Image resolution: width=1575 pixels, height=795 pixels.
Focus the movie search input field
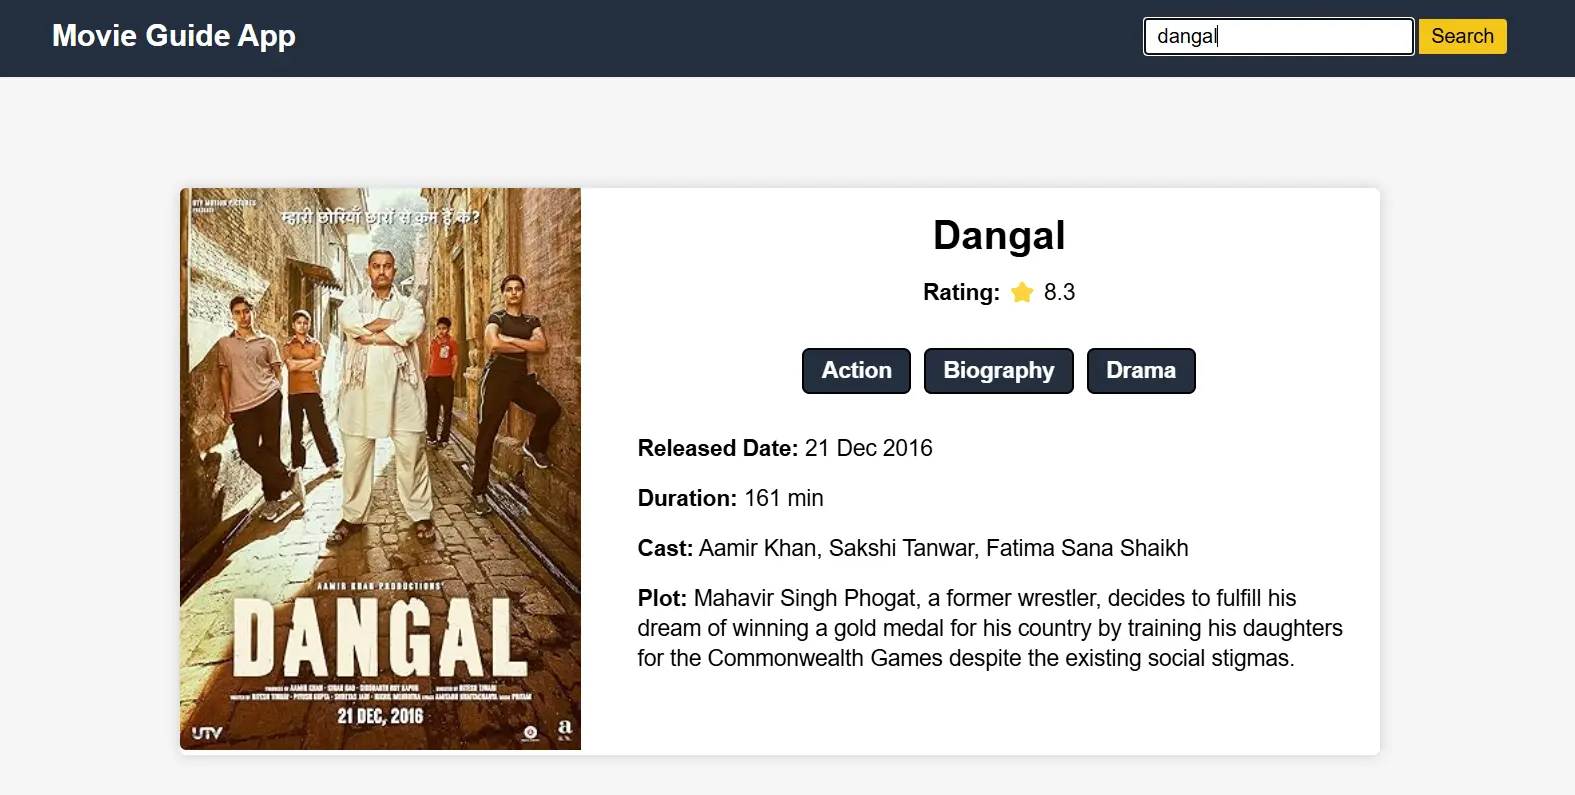[1278, 37]
